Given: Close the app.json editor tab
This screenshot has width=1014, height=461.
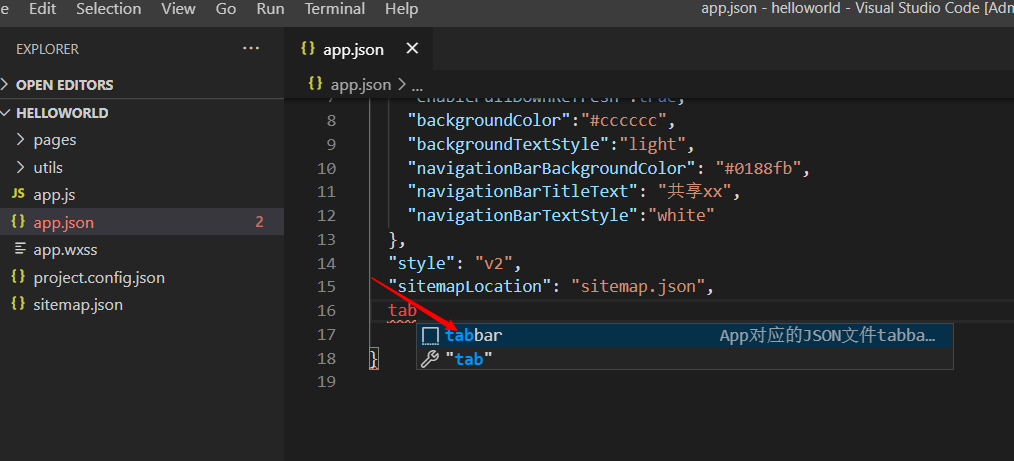Looking at the screenshot, I should (412, 48).
